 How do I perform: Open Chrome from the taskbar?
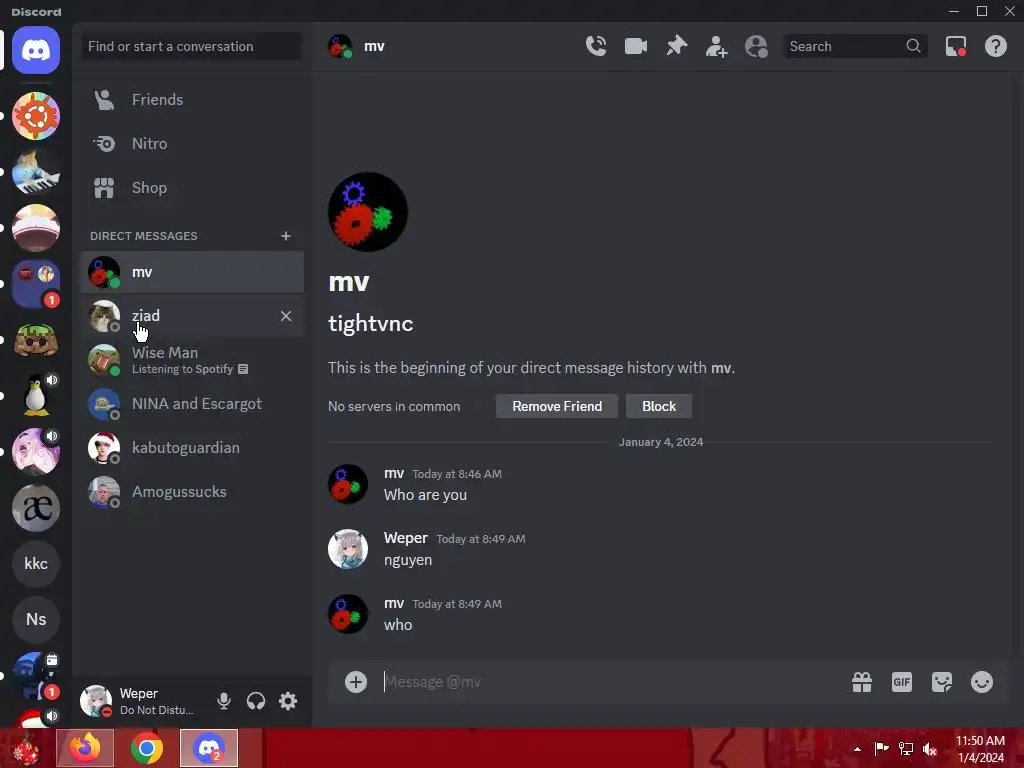pos(146,748)
